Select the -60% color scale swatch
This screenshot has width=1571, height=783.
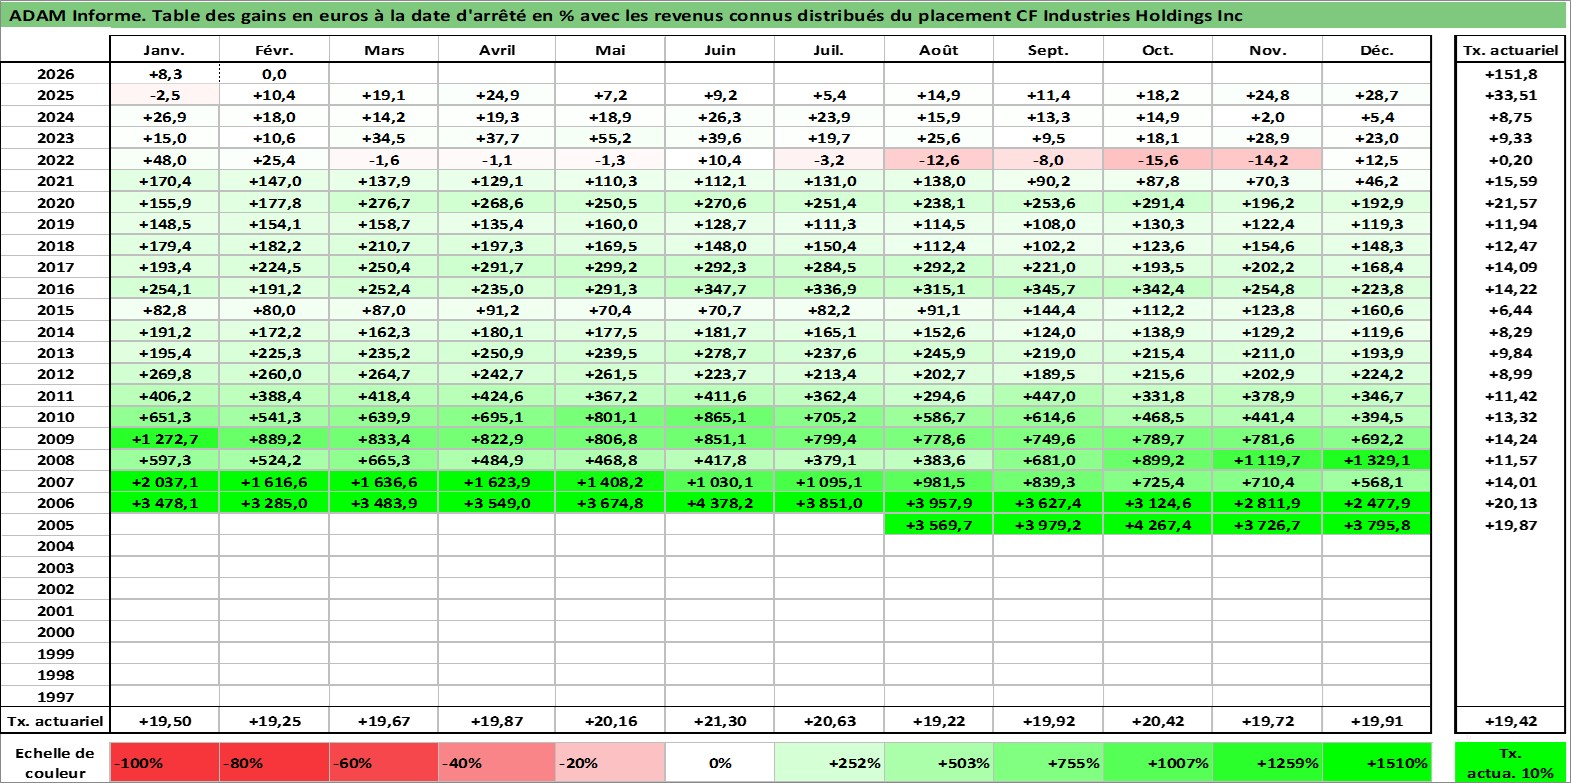[385, 762]
